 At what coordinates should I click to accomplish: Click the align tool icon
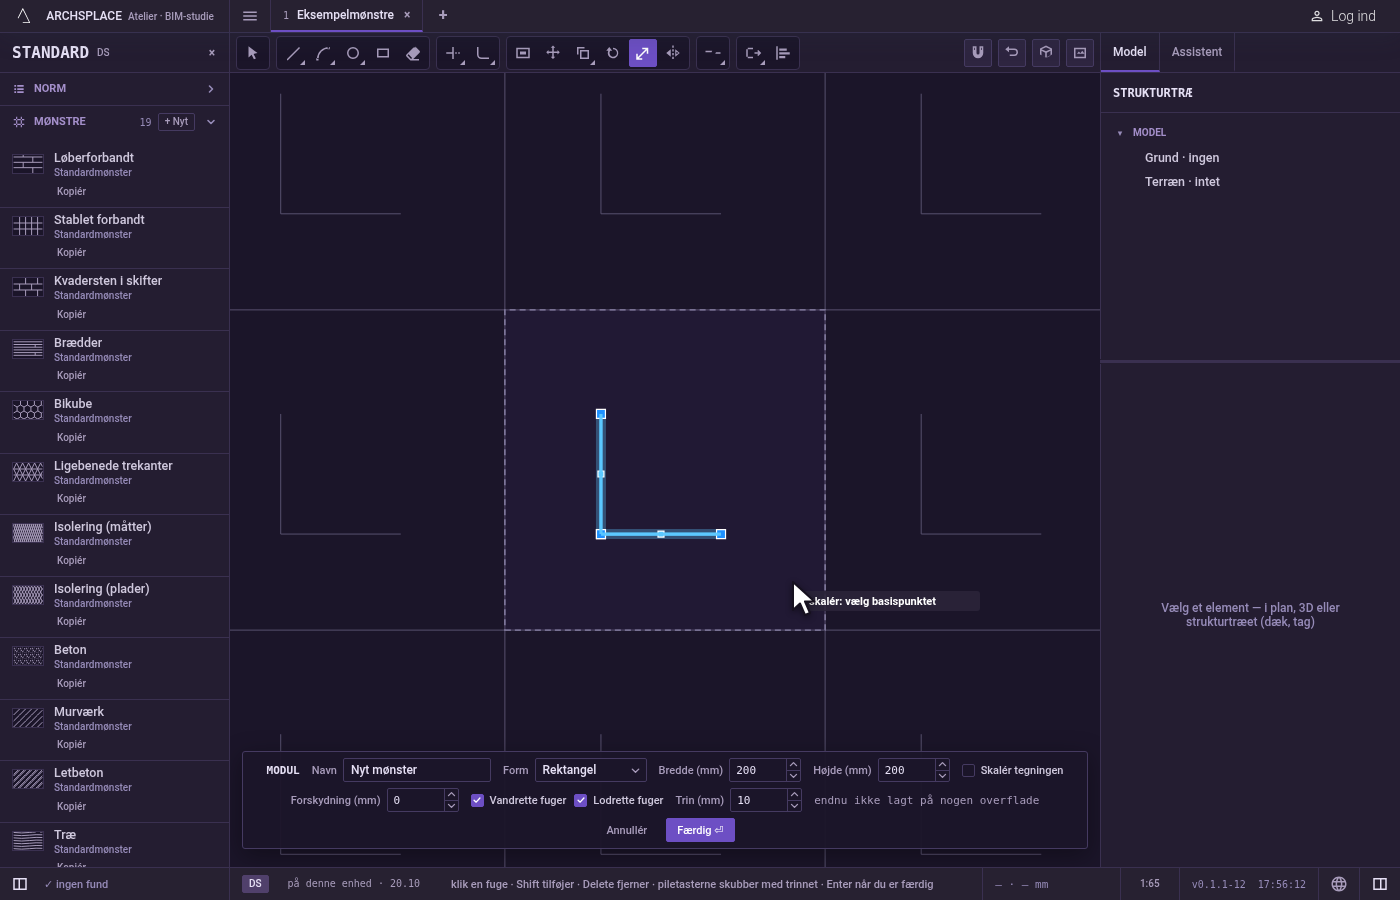783,53
